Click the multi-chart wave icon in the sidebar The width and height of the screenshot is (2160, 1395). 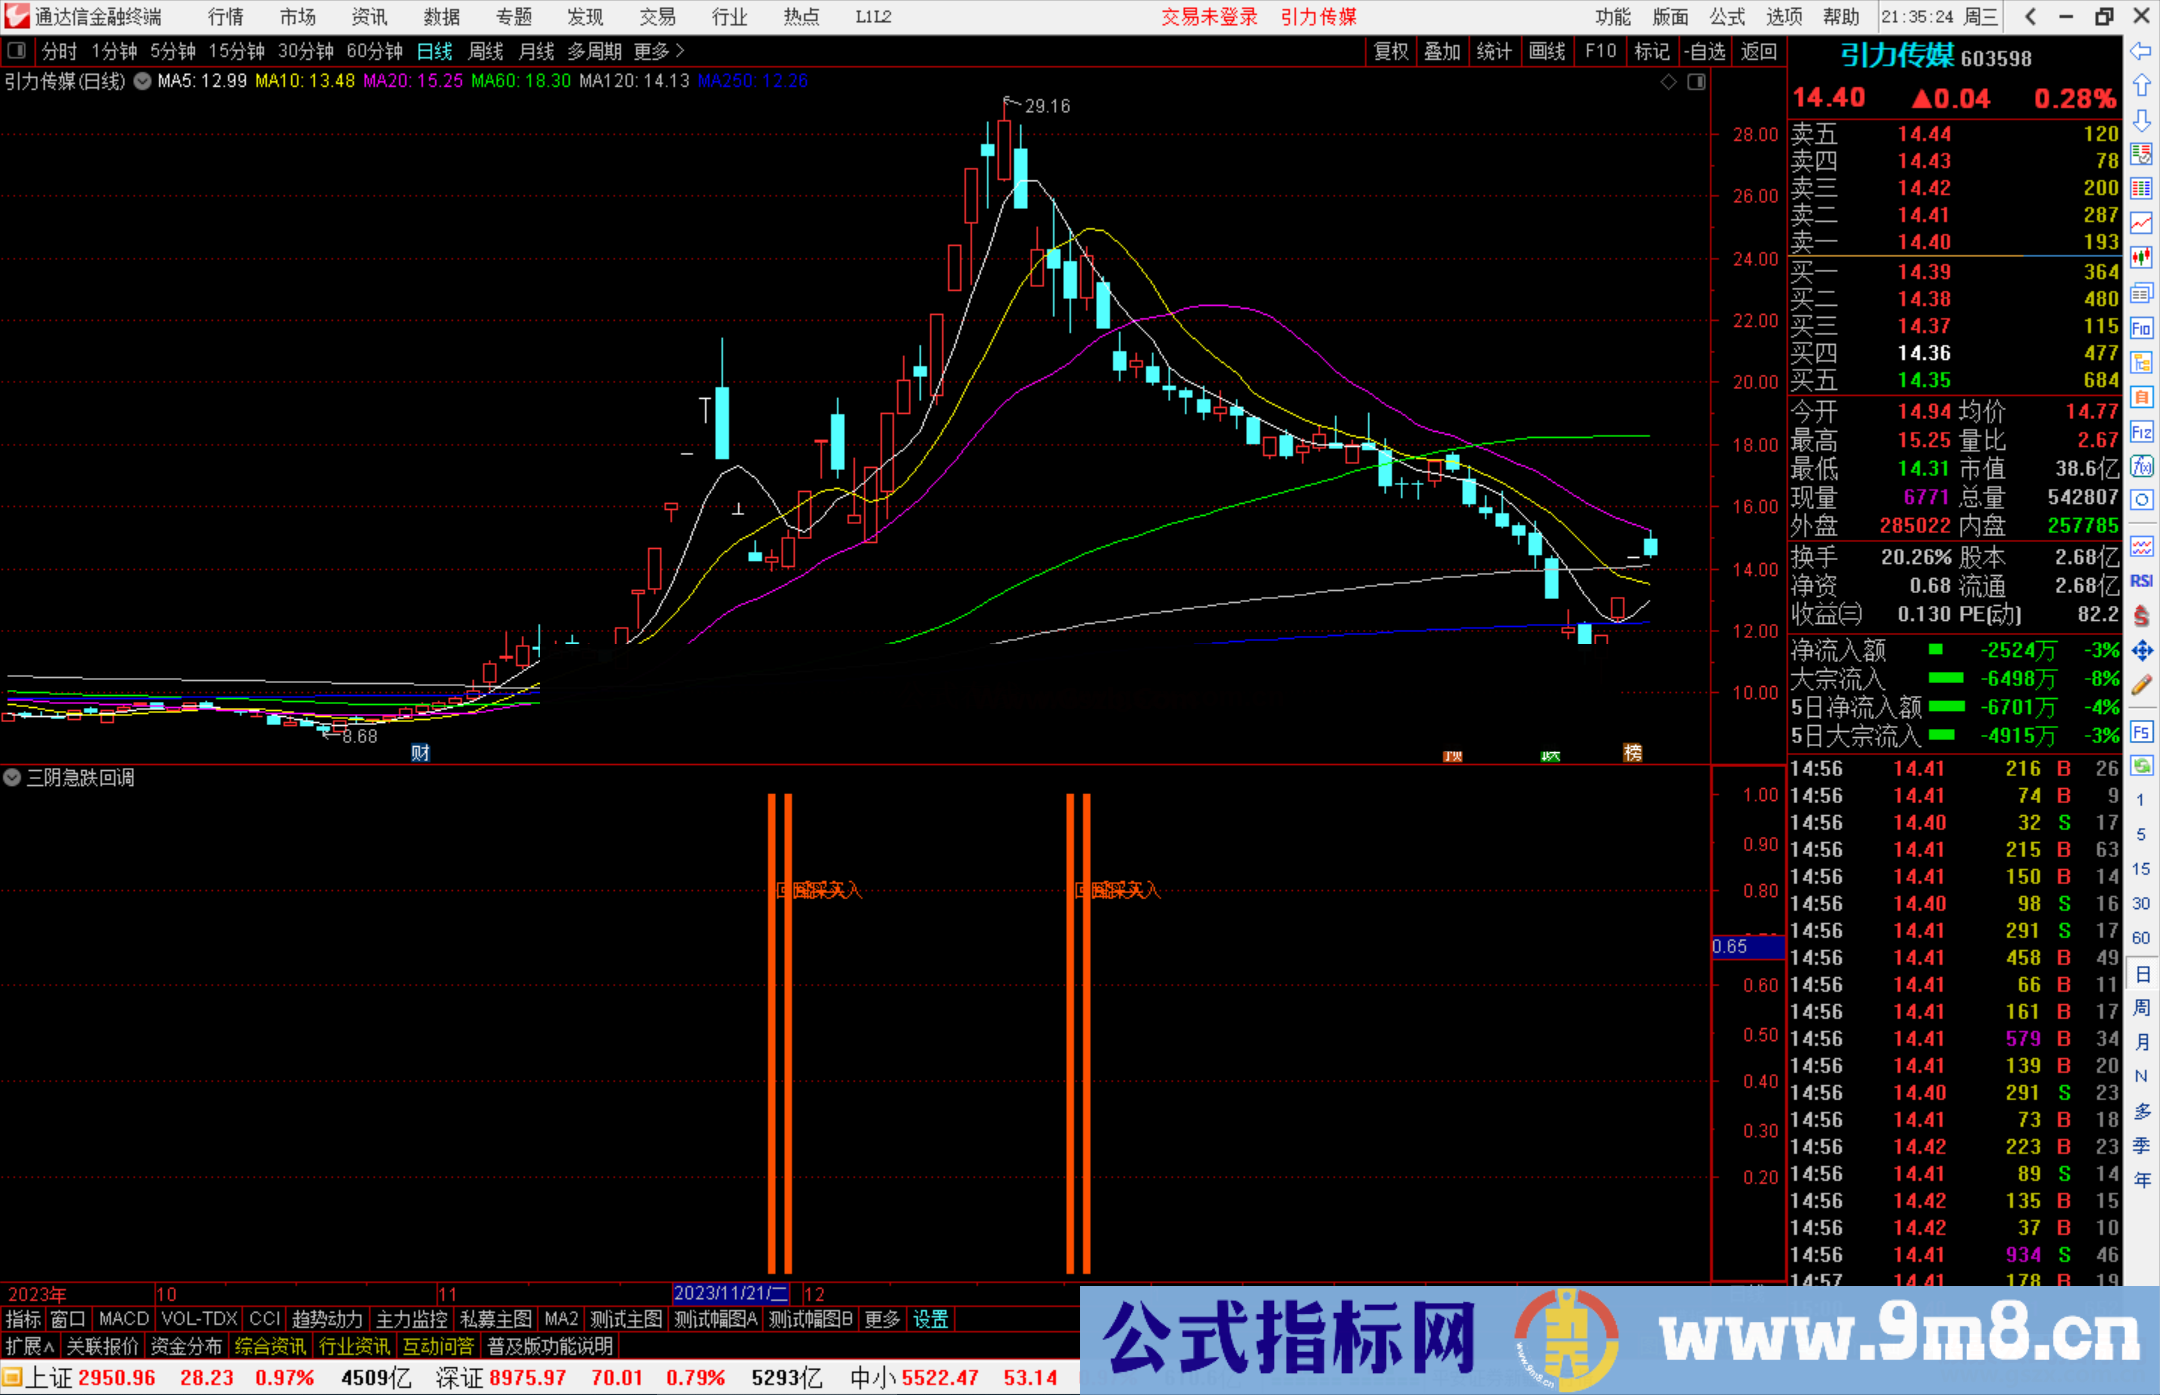(x=2142, y=548)
